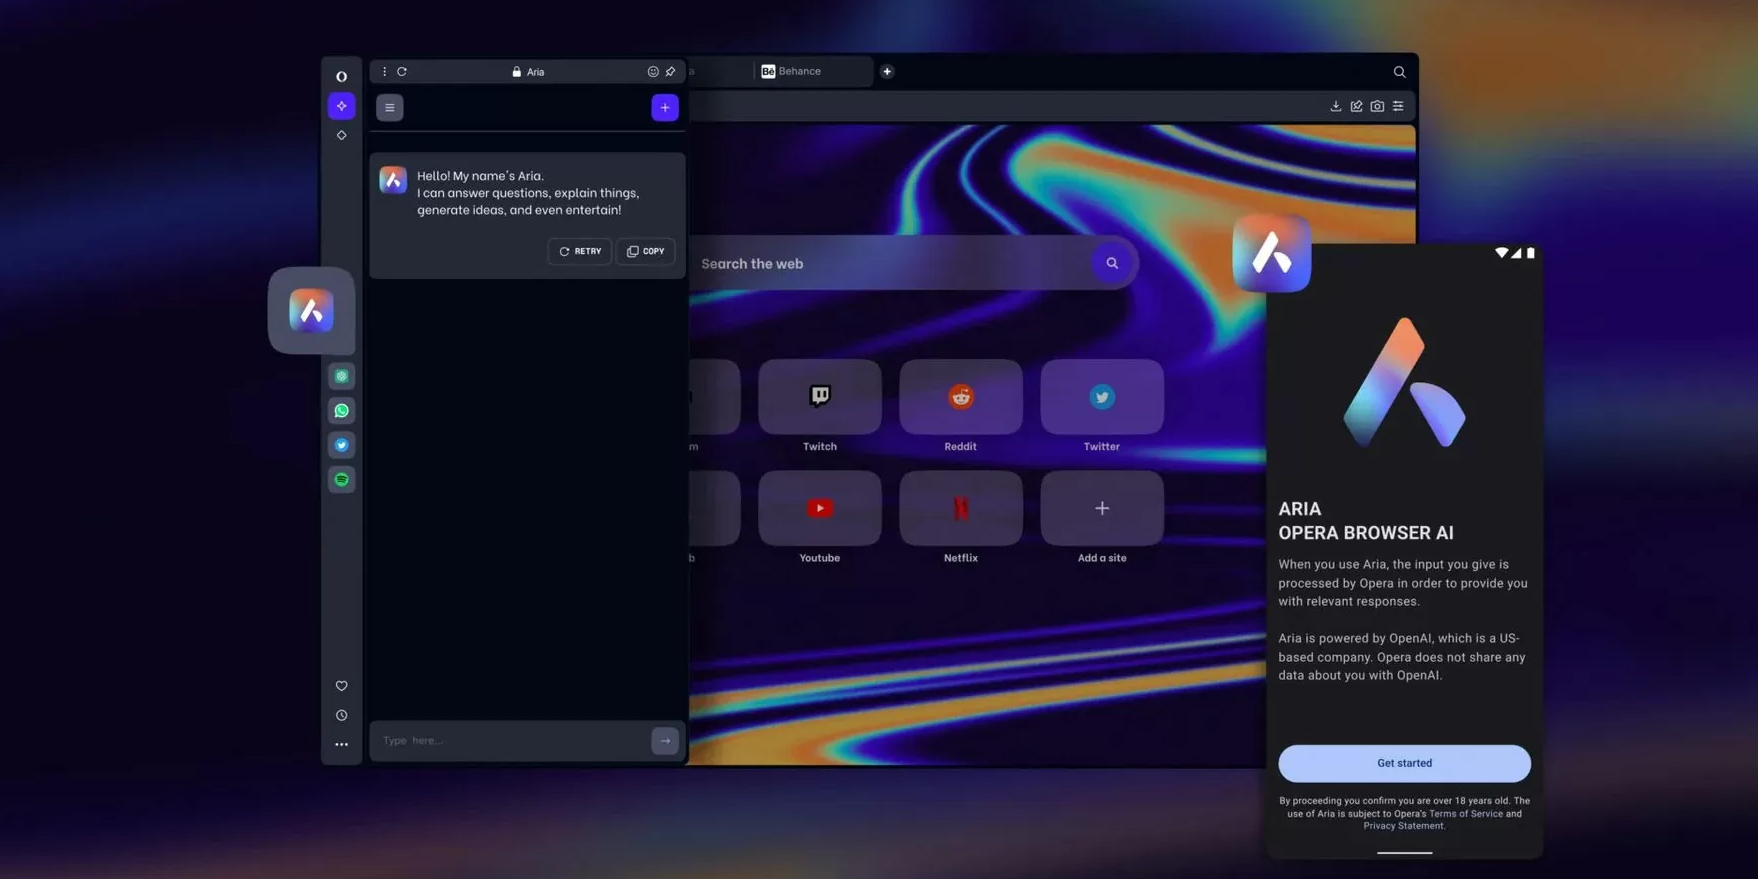This screenshot has width=1758, height=879.
Task: Copy the Aria response
Action: coord(646,251)
